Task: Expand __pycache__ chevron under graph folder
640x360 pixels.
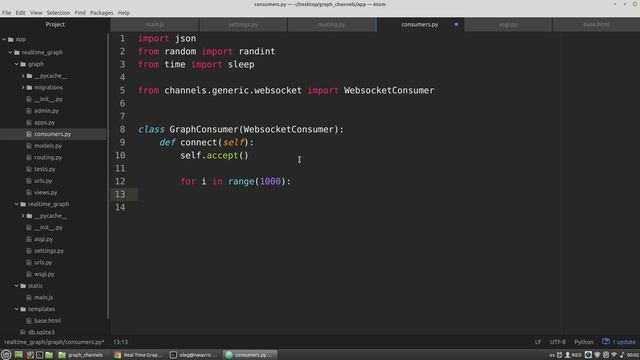Action: pyautogui.click(x=23, y=76)
